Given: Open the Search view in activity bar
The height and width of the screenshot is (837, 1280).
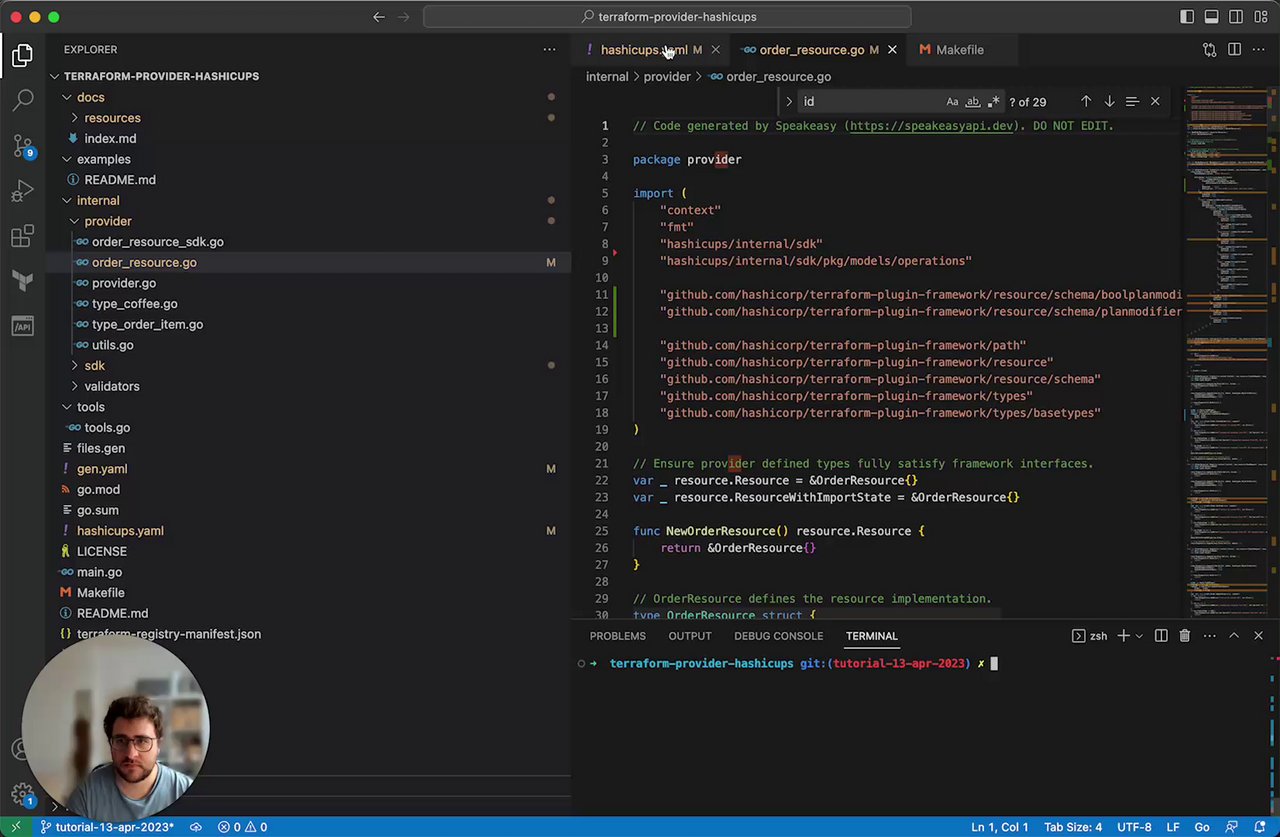Looking at the screenshot, I should coord(23,100).
